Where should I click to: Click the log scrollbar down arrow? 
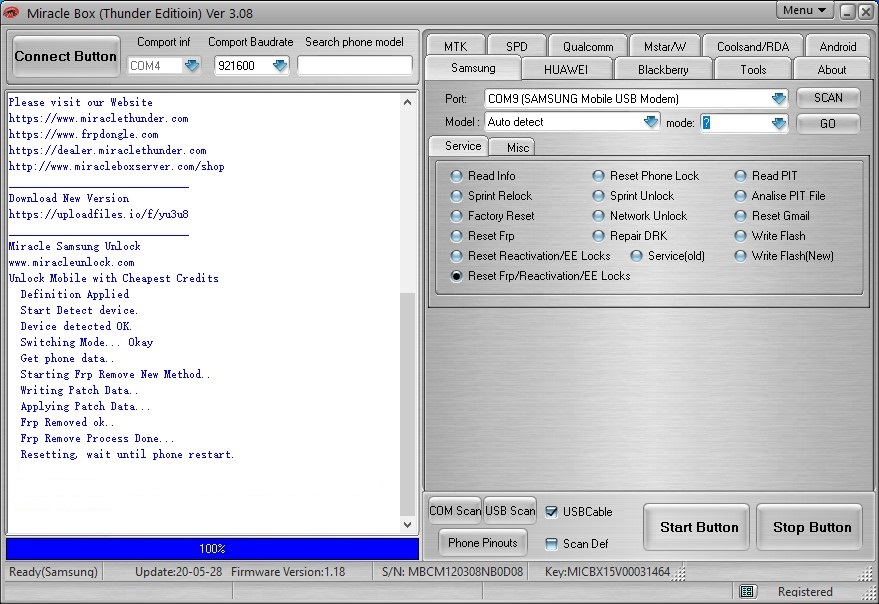408,525
